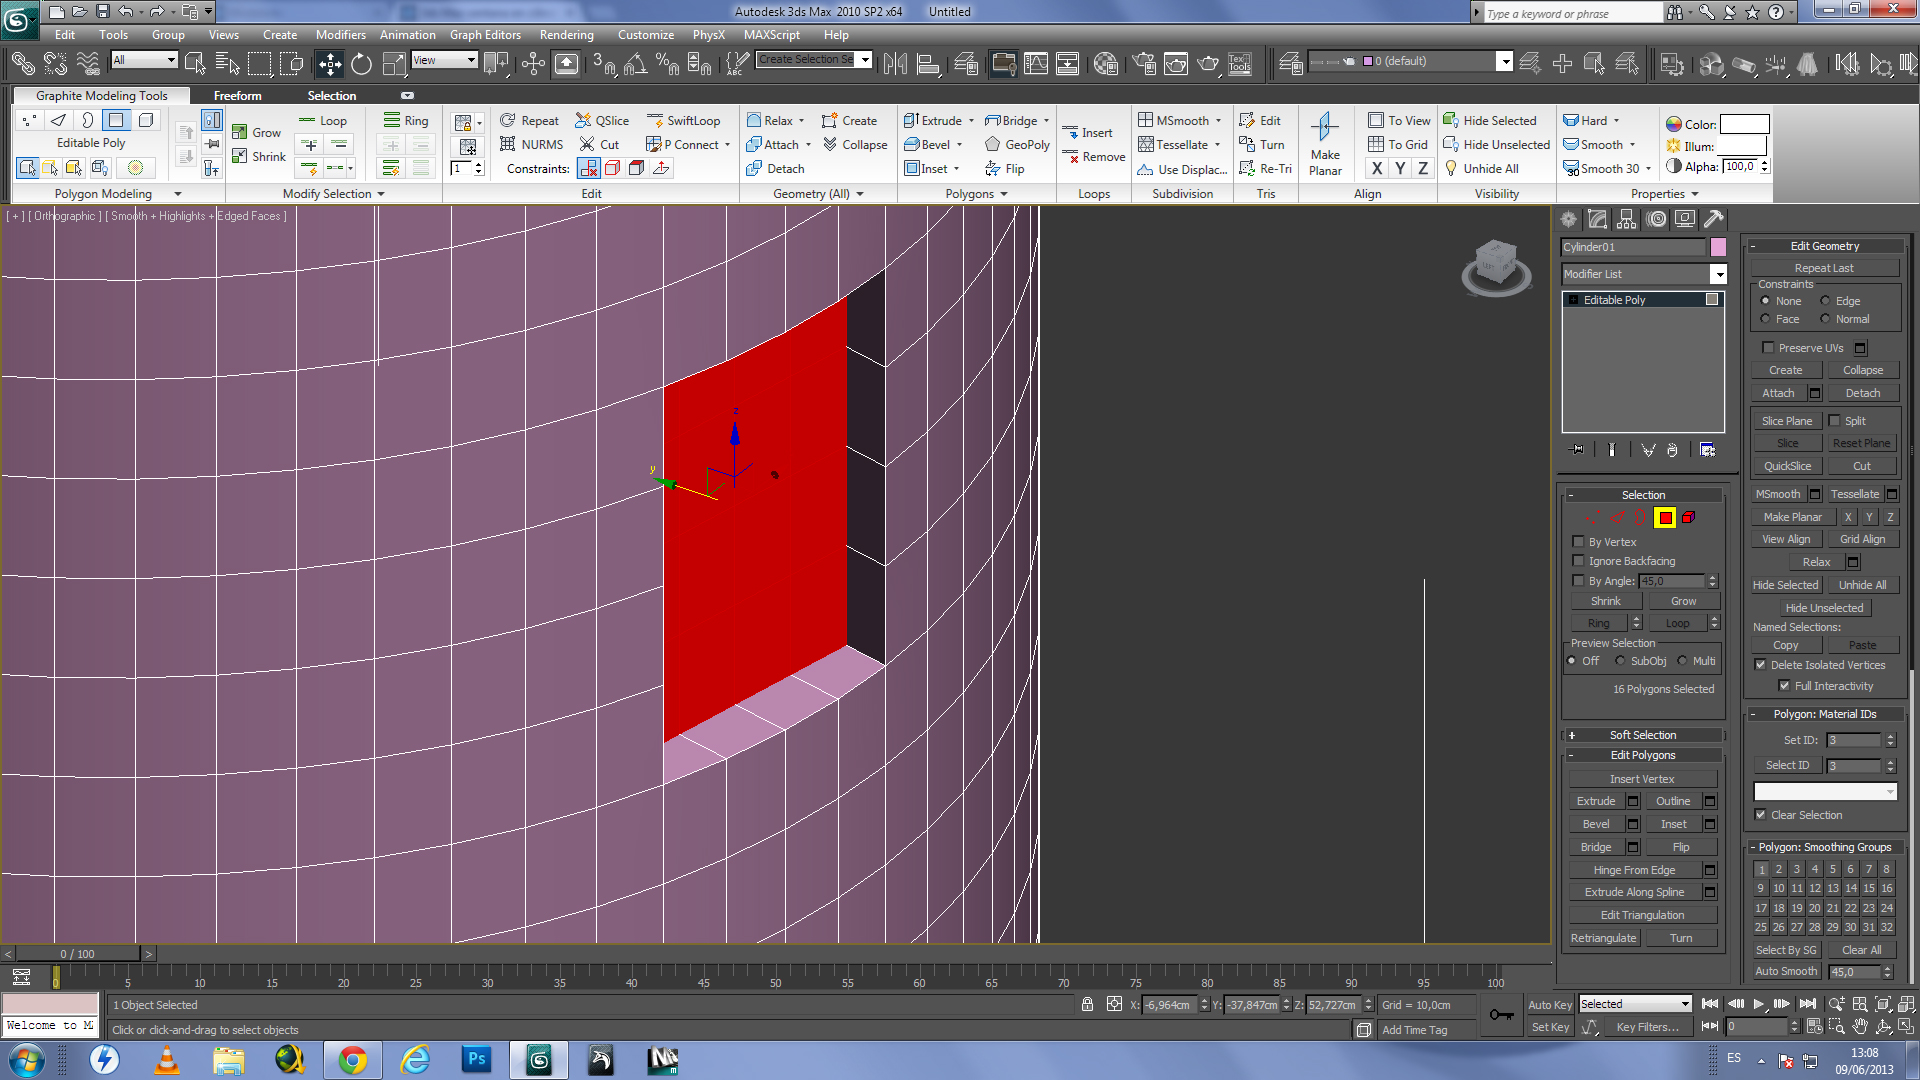Viewport: 1920px width, 1080px height.
Task: Expand the Soft Selection rollout
Action: pyautogui.click(x=1642, y=735)
